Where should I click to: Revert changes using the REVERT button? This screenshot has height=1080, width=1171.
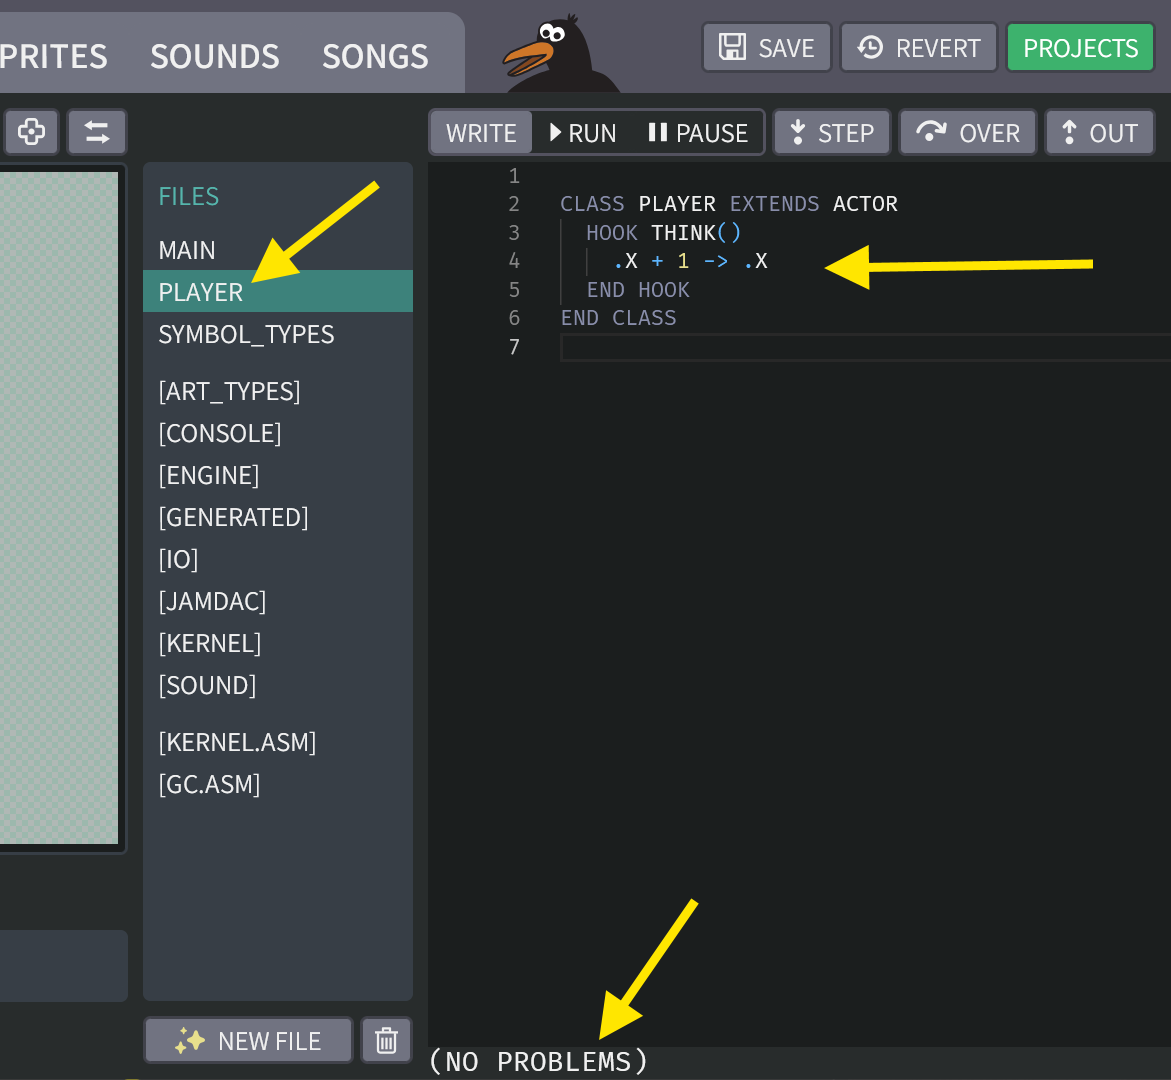(x=919, y=48)
